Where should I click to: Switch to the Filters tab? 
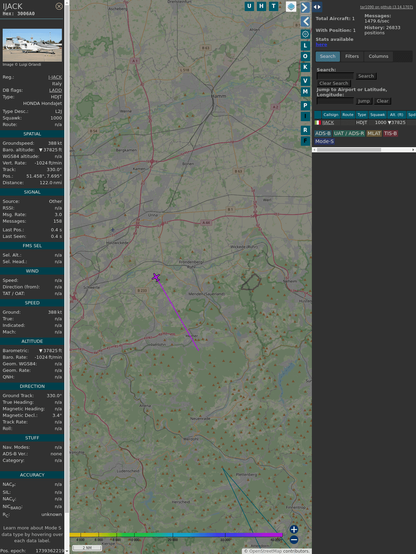(352, 57)
